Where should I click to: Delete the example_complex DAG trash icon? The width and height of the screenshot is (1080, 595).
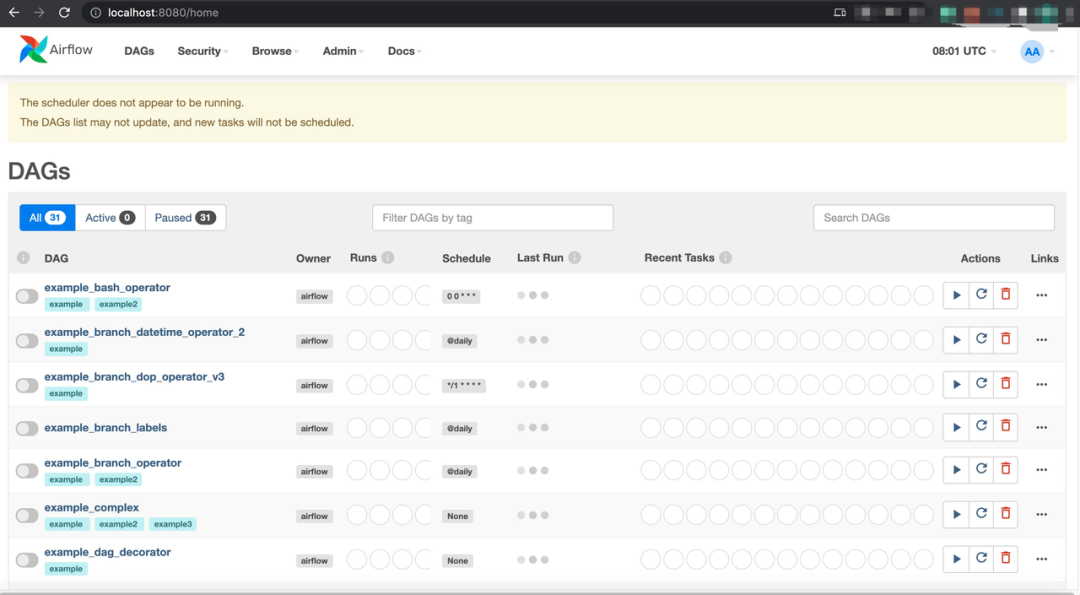pos(1006,514)
